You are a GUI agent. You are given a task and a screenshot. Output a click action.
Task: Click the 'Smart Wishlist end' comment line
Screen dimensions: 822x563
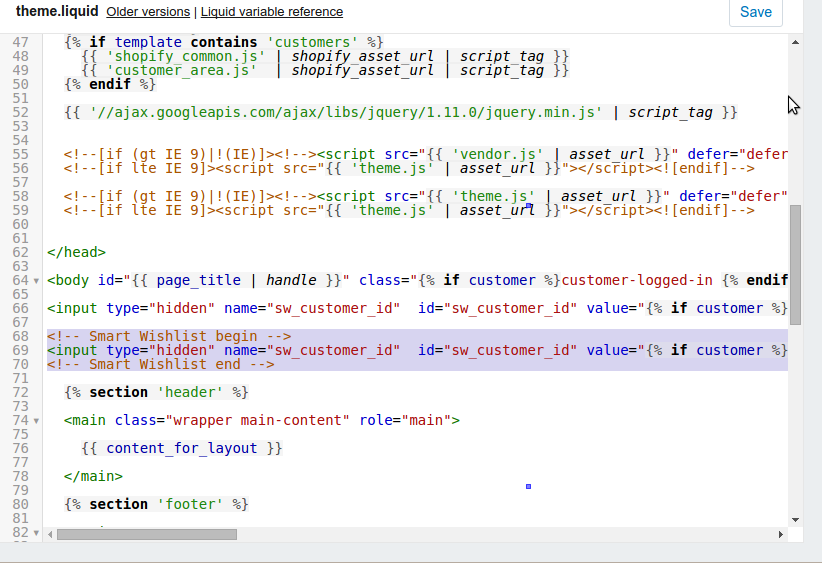coord(160,364)
